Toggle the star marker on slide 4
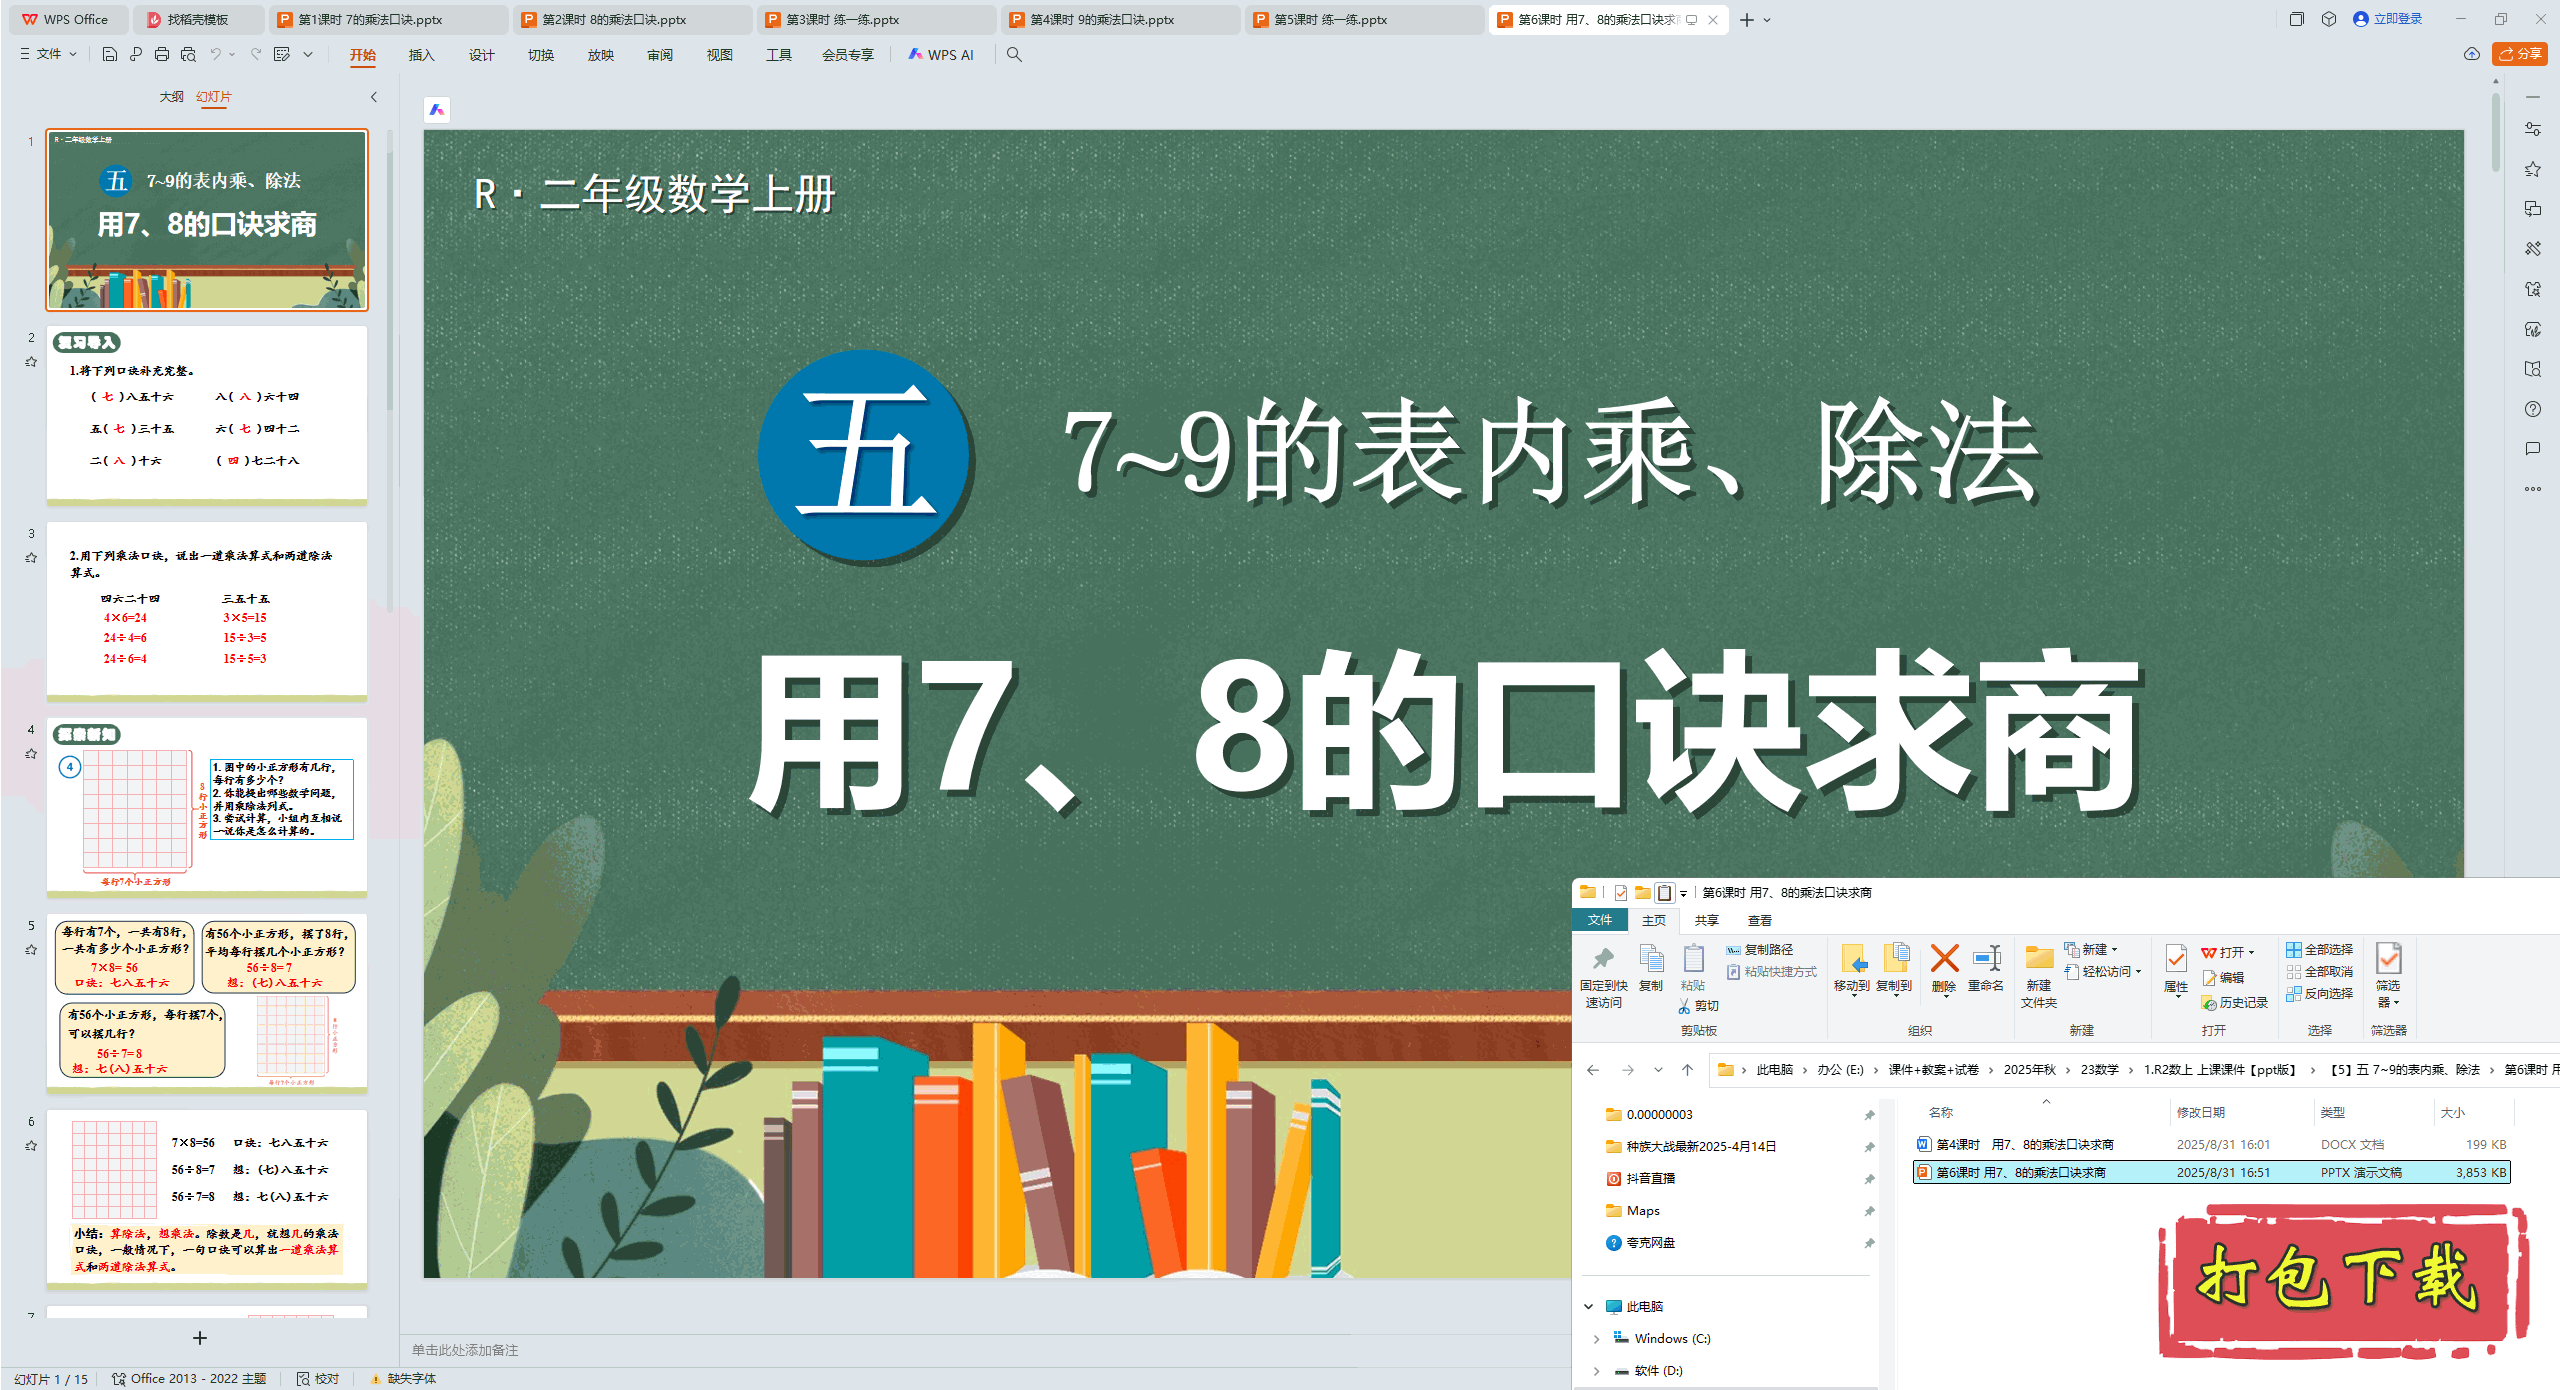 point(31,754)
